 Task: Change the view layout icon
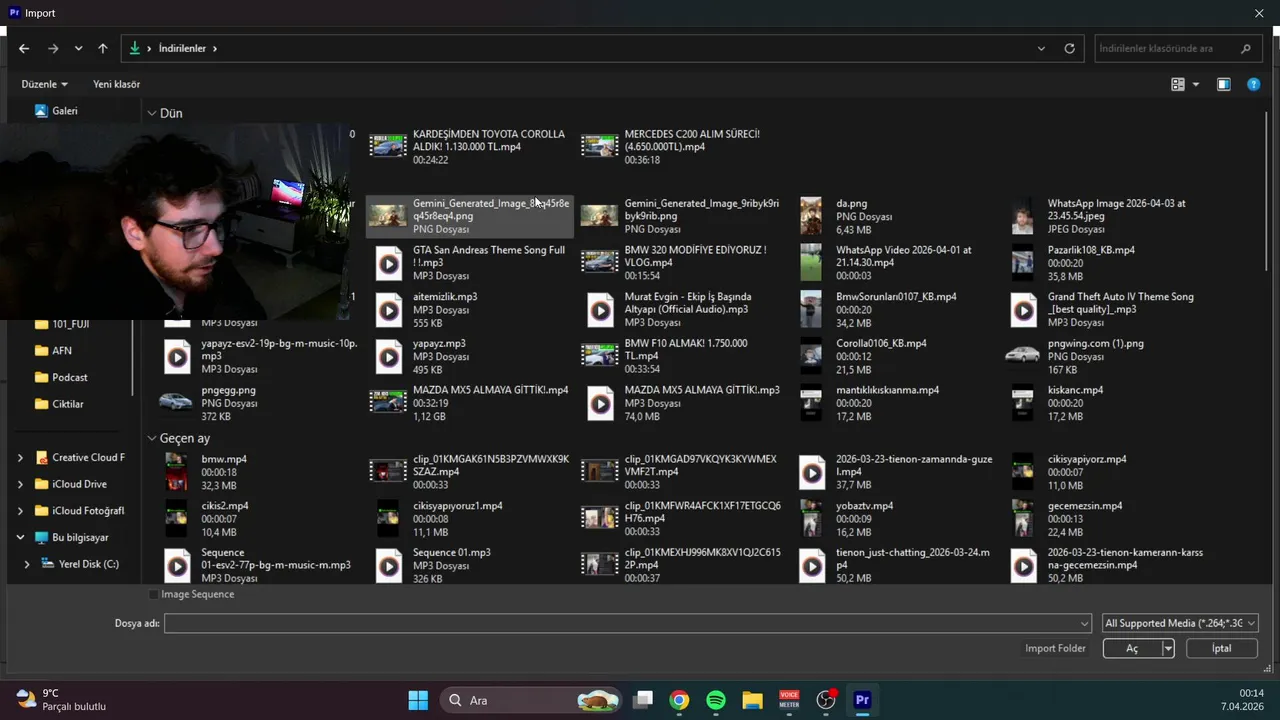(x=1178, y=84)
